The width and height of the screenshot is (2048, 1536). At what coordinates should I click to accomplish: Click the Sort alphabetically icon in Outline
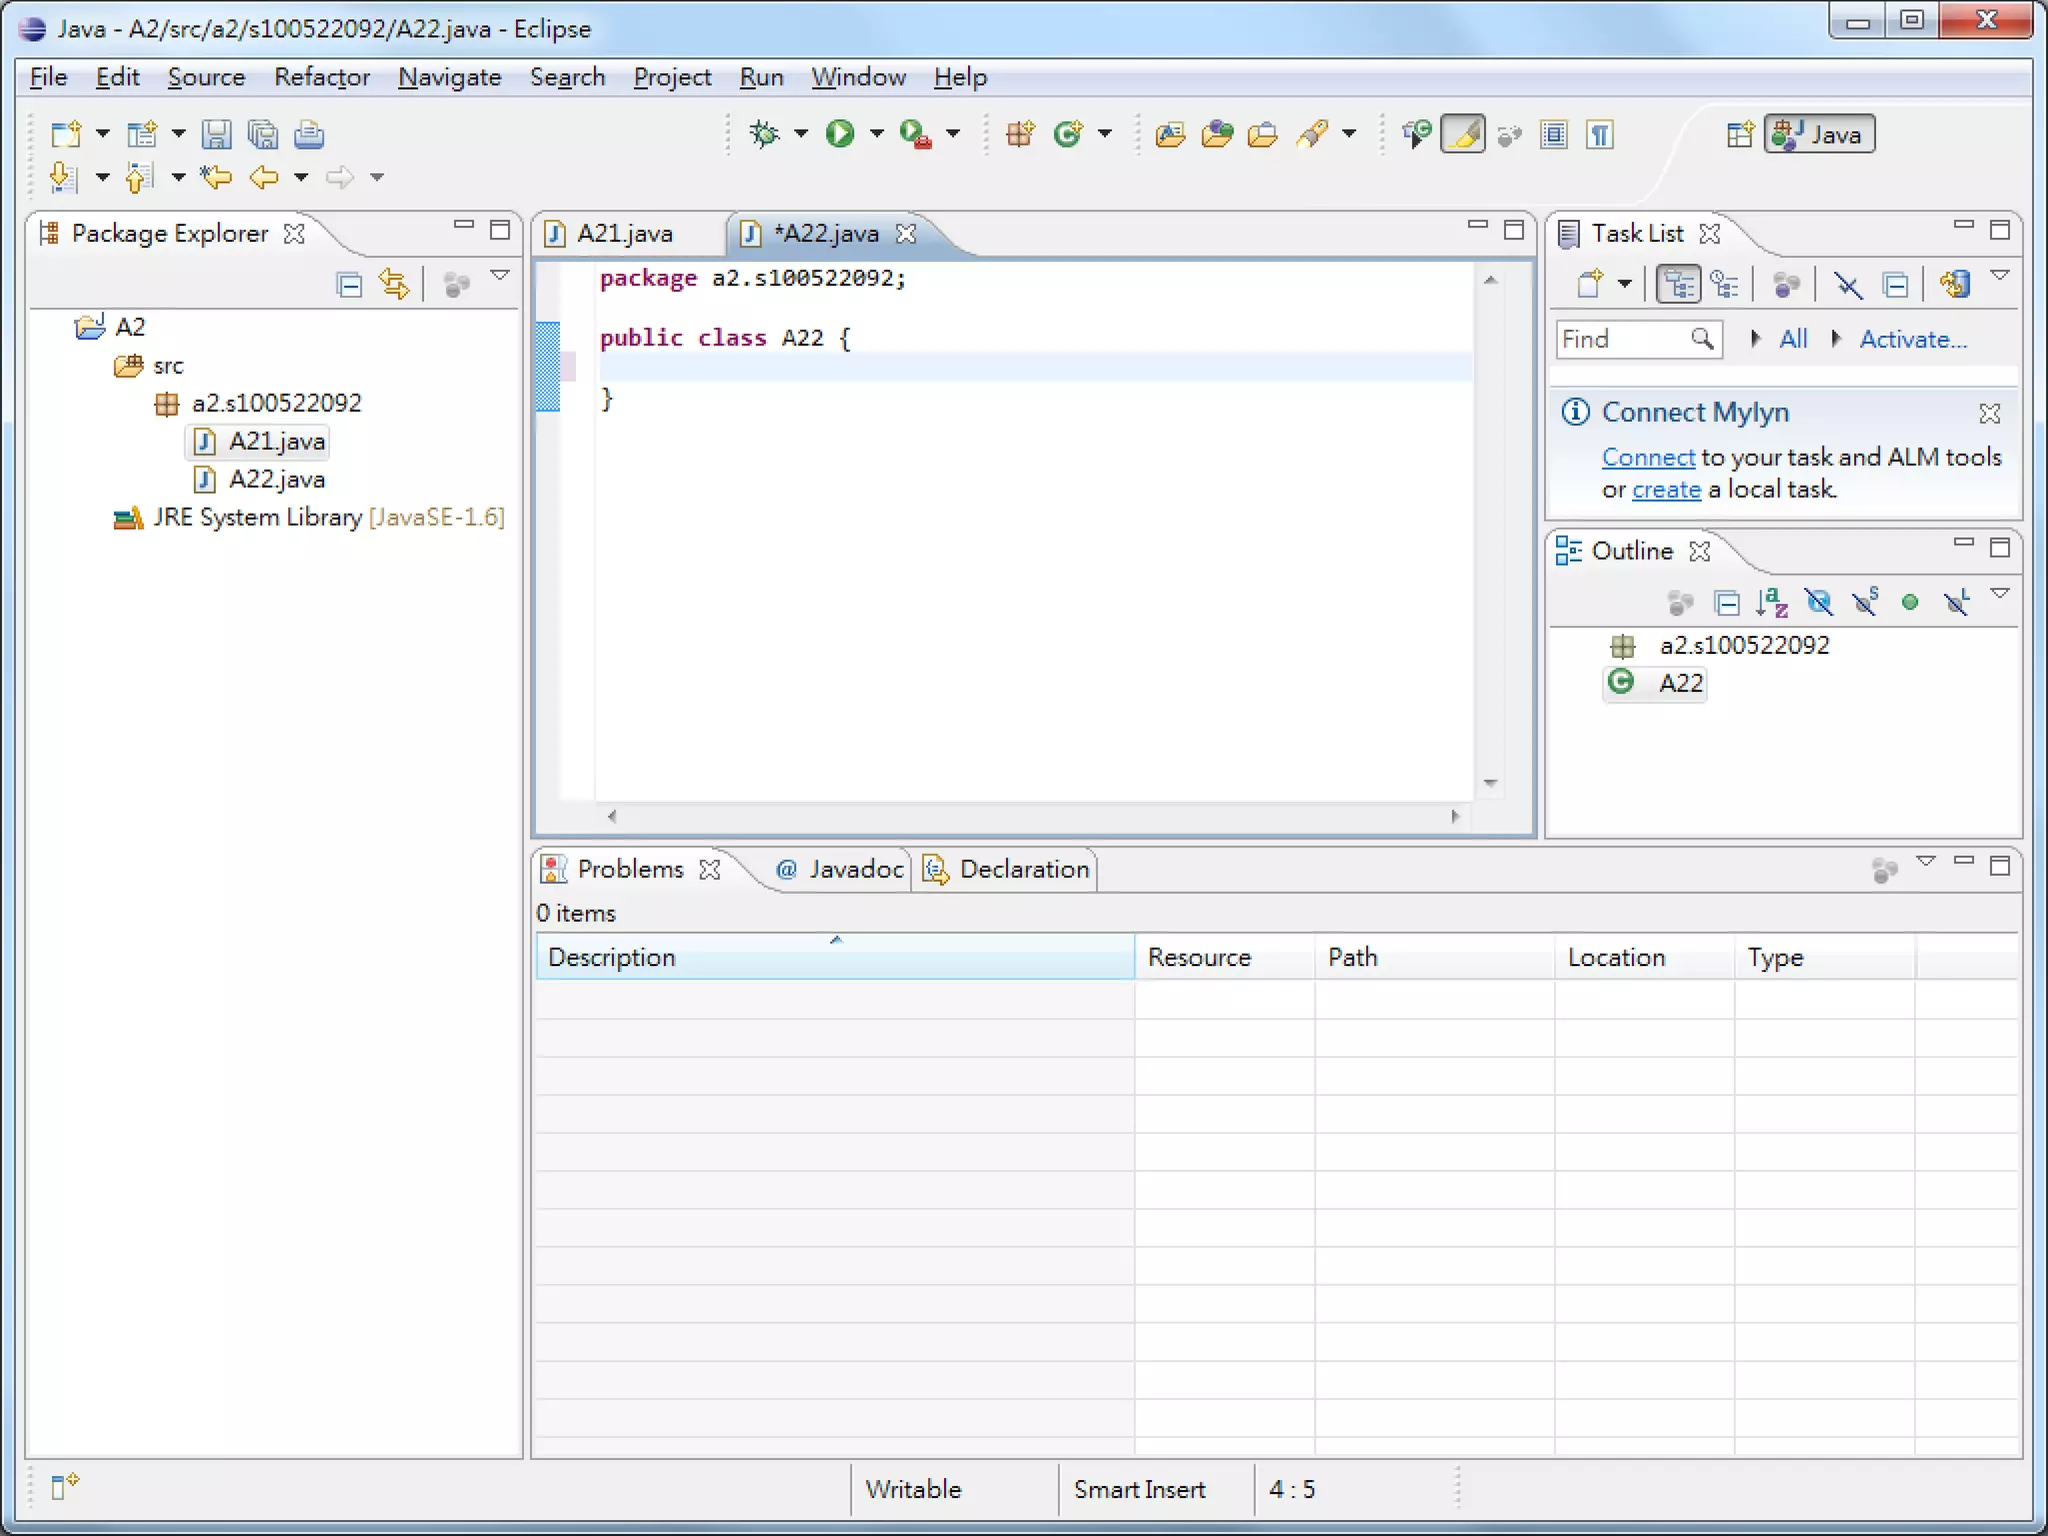[x=1771, y=602]
